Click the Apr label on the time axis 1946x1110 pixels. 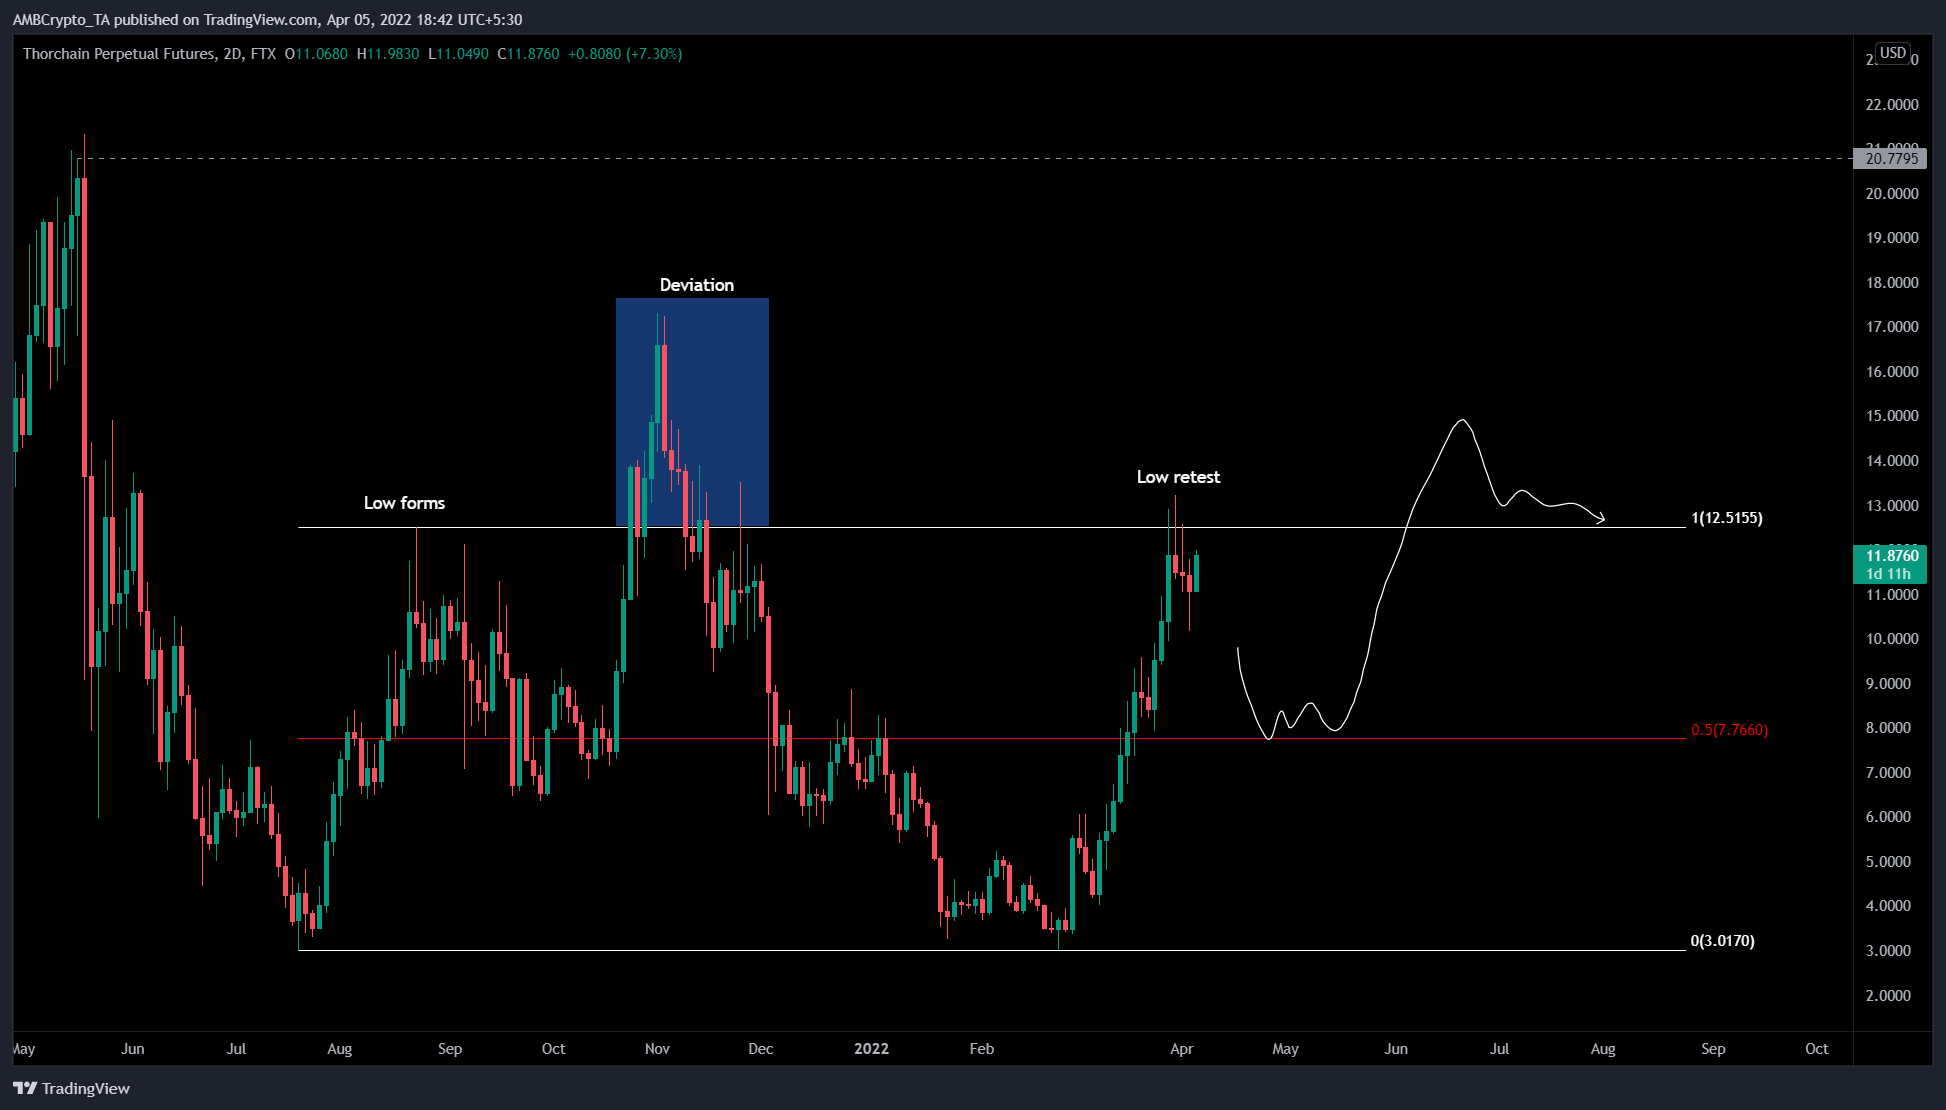pos(1181,1049)
